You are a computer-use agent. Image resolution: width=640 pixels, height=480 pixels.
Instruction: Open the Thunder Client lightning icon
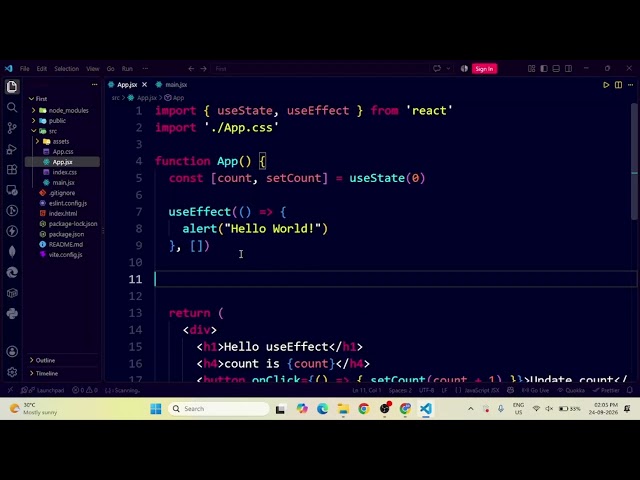(x=12, y=231)
